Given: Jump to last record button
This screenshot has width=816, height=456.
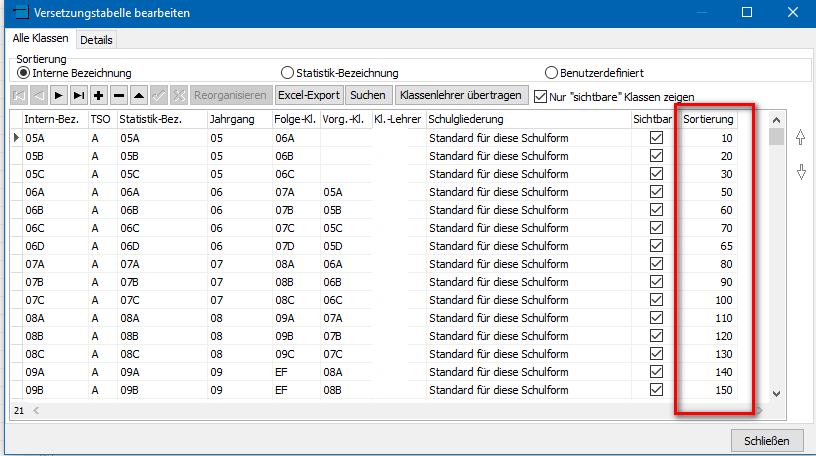Looking at the screenshot, I should click(x=79, y=95).
